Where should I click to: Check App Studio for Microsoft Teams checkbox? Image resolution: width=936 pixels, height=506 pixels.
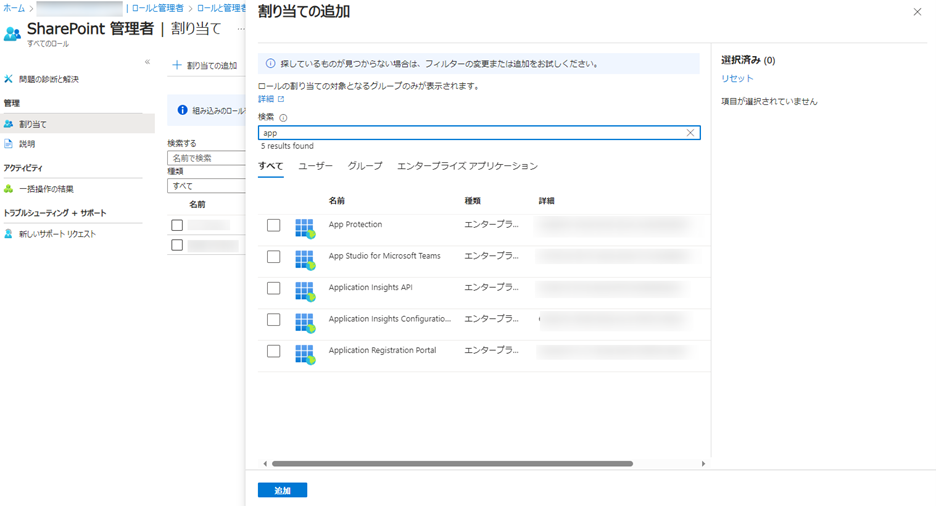click(x=273, y=257)
